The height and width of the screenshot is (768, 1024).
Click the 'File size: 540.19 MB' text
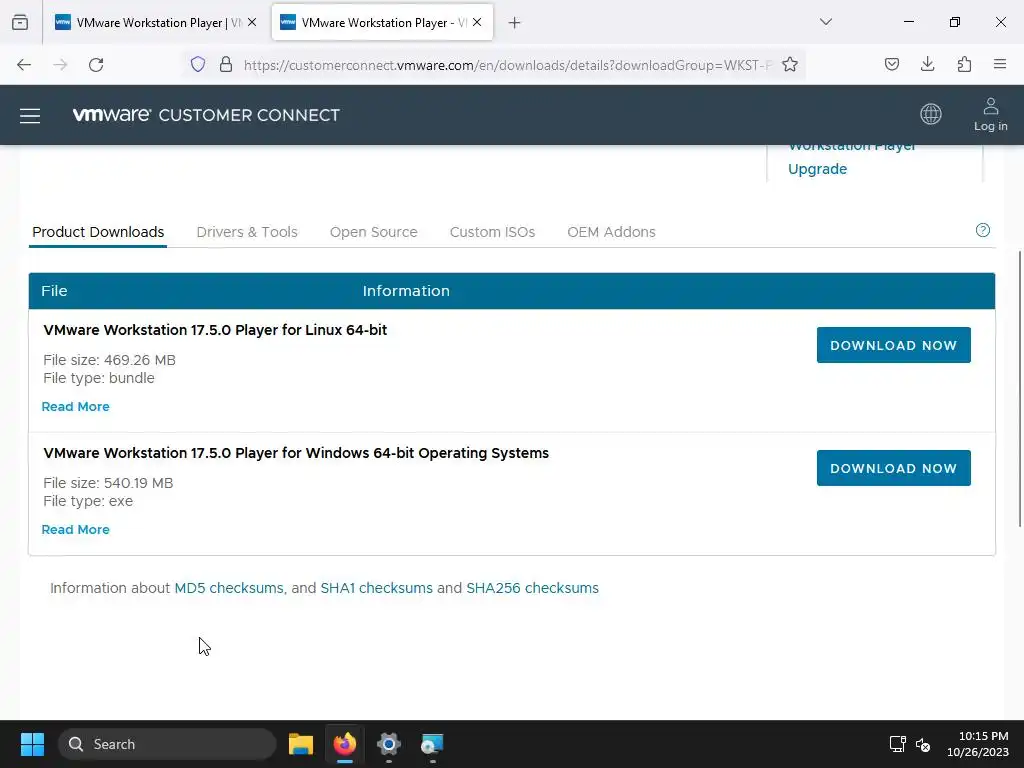pos(108,483)
